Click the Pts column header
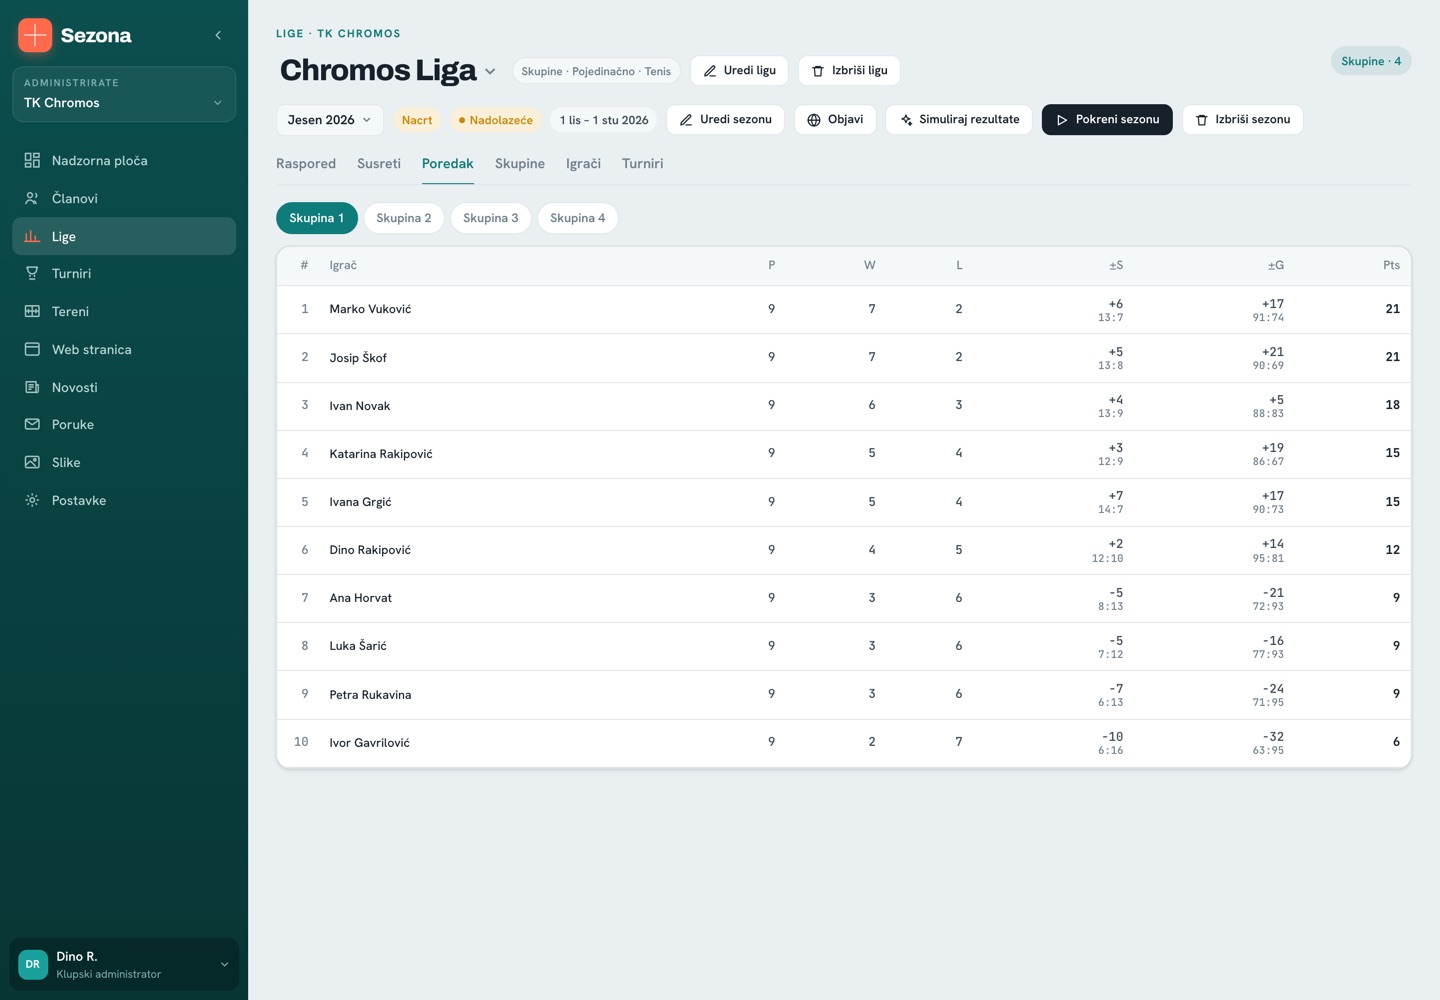The width and height of the screenshot is (1440, 1000). coord(1391,265)
